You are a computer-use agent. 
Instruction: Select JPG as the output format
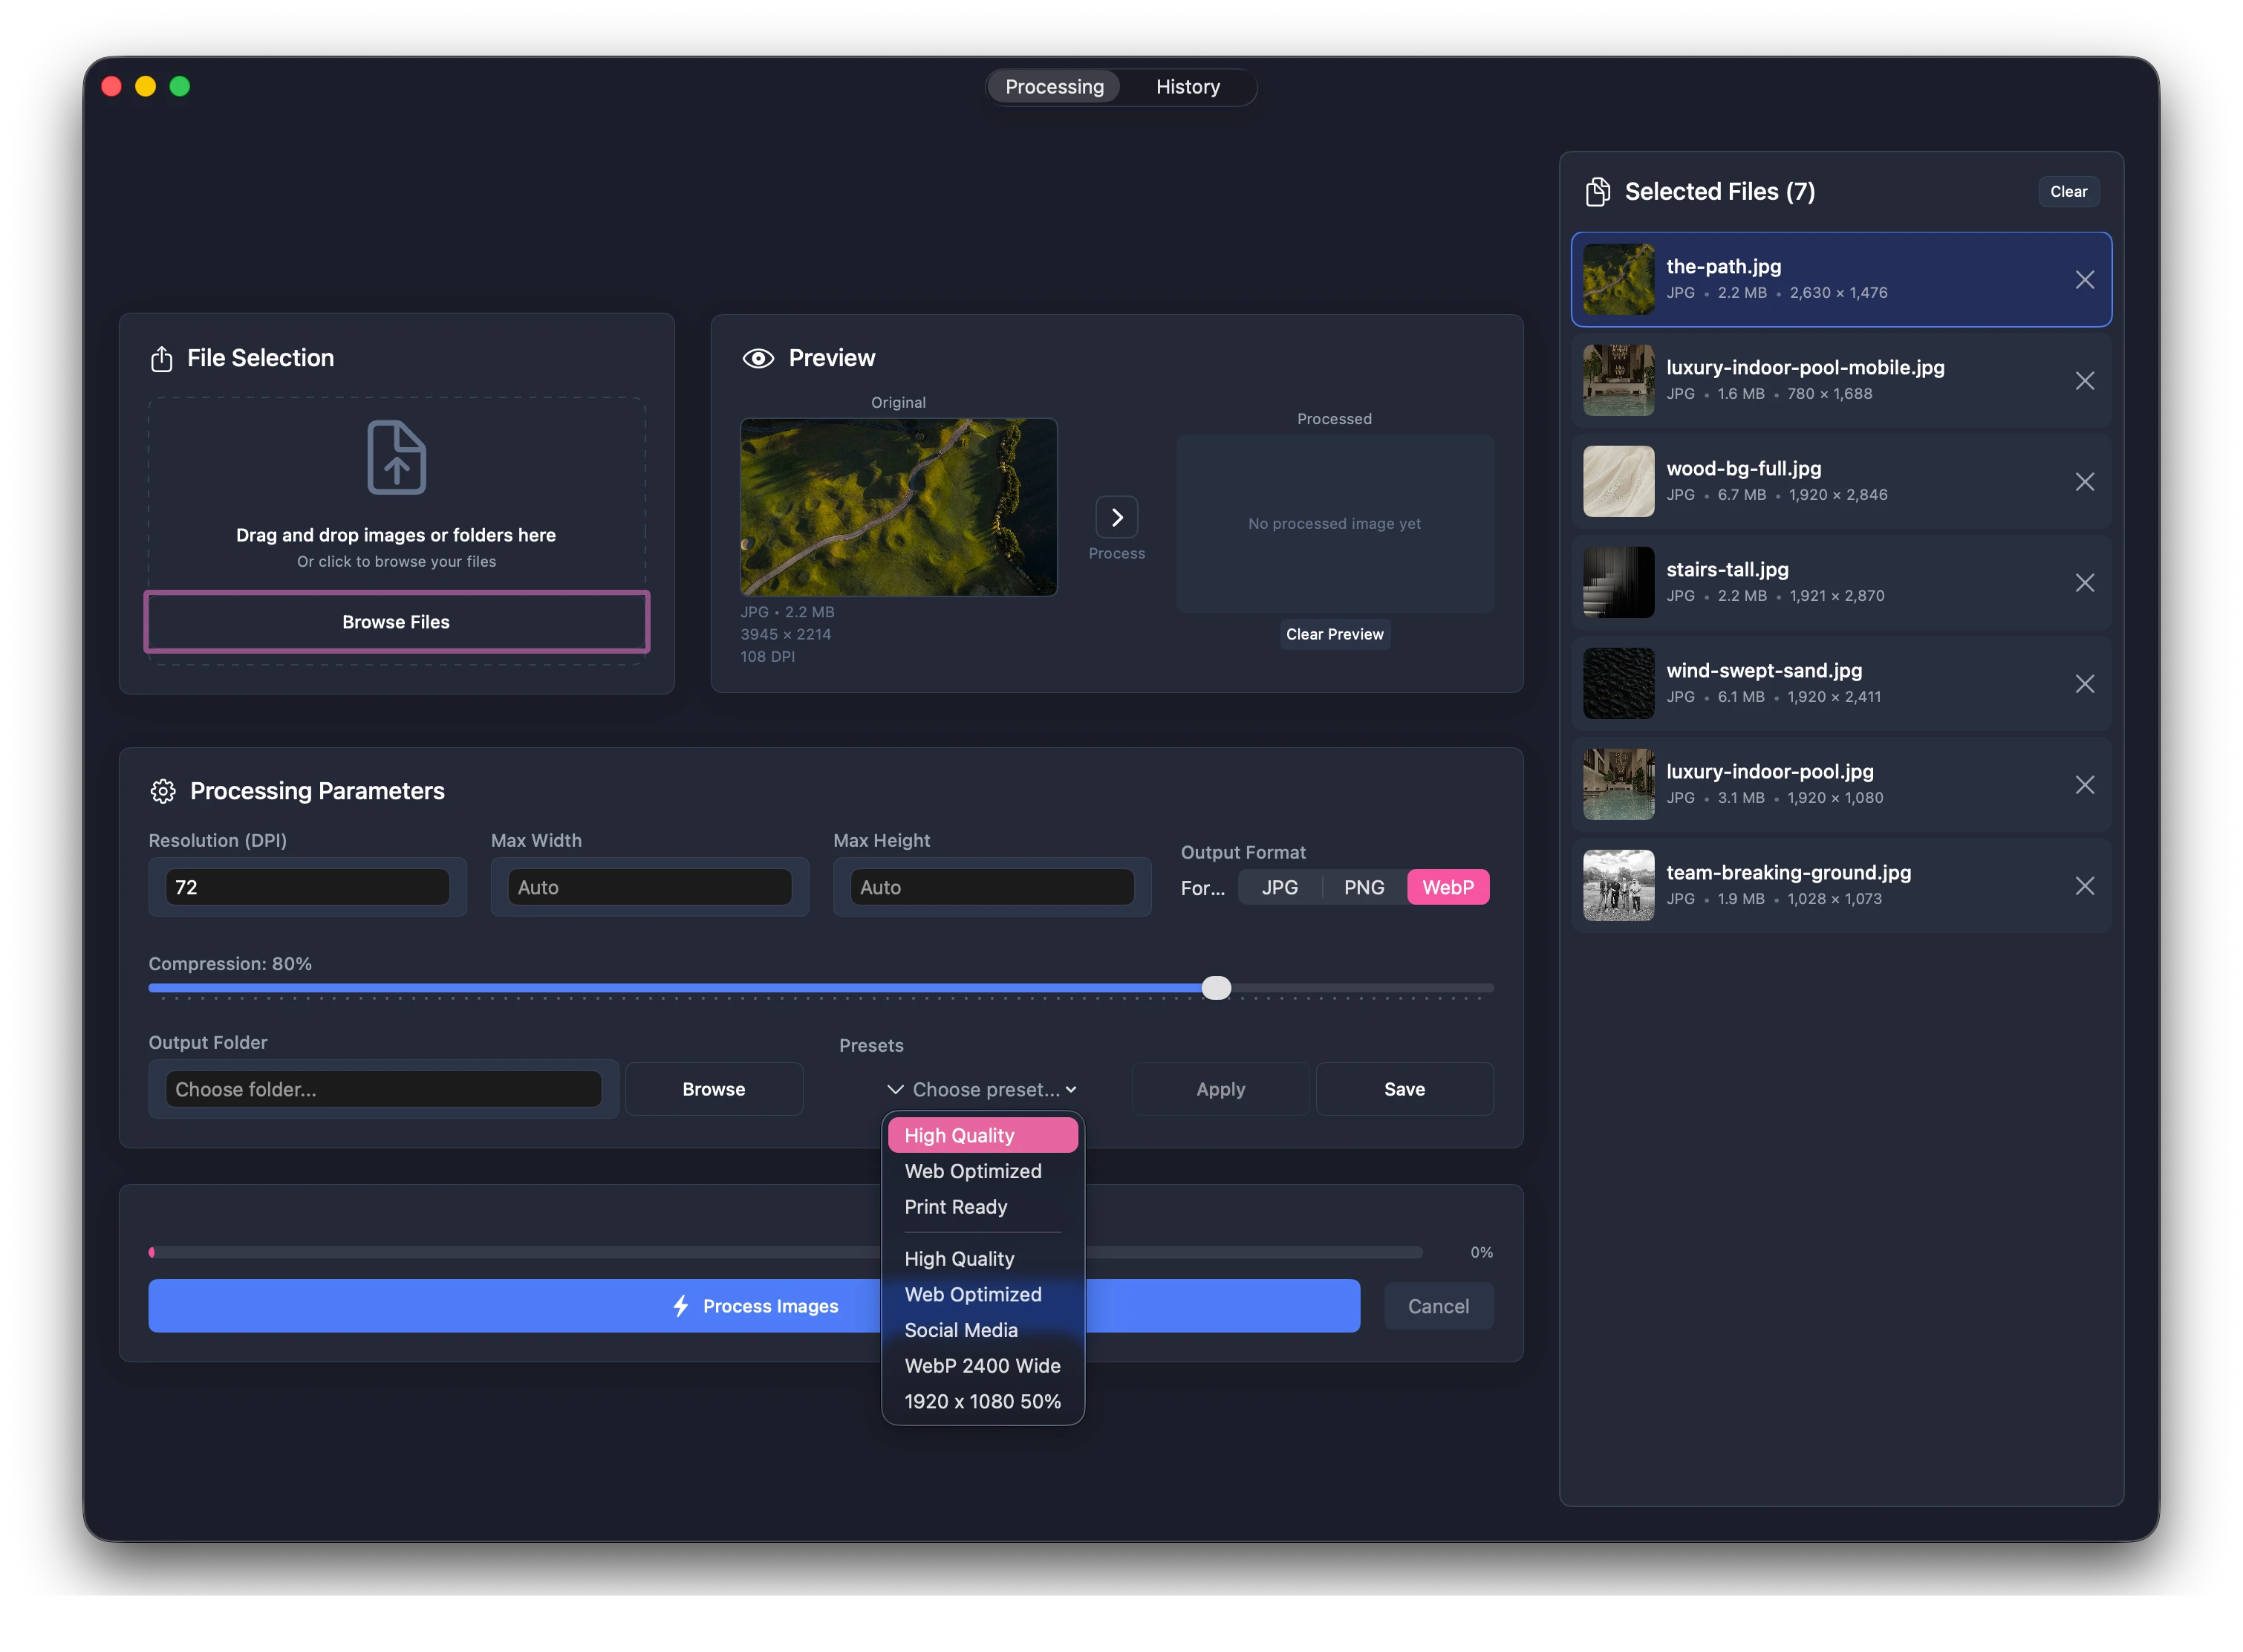pyautogui.click(x=1279, y=887)
